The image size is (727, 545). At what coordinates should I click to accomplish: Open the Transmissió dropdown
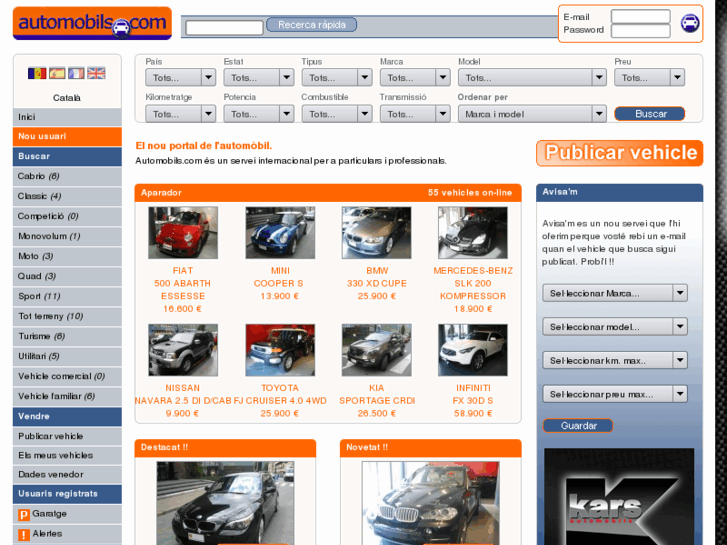point(415,114)
